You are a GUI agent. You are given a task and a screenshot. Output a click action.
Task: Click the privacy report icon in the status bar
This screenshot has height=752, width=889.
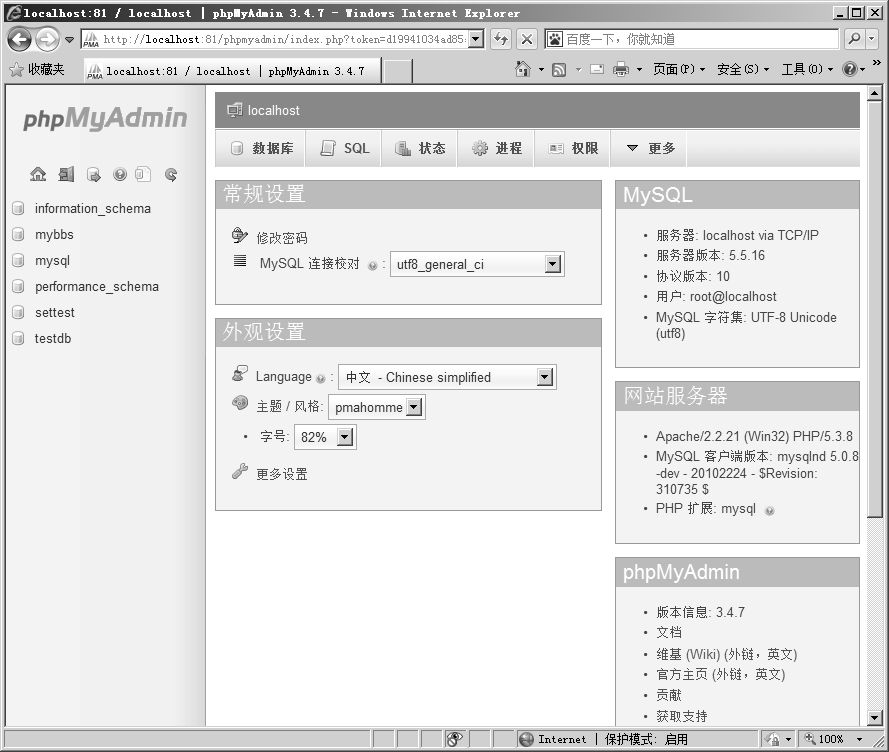click(x=455, y=739)
